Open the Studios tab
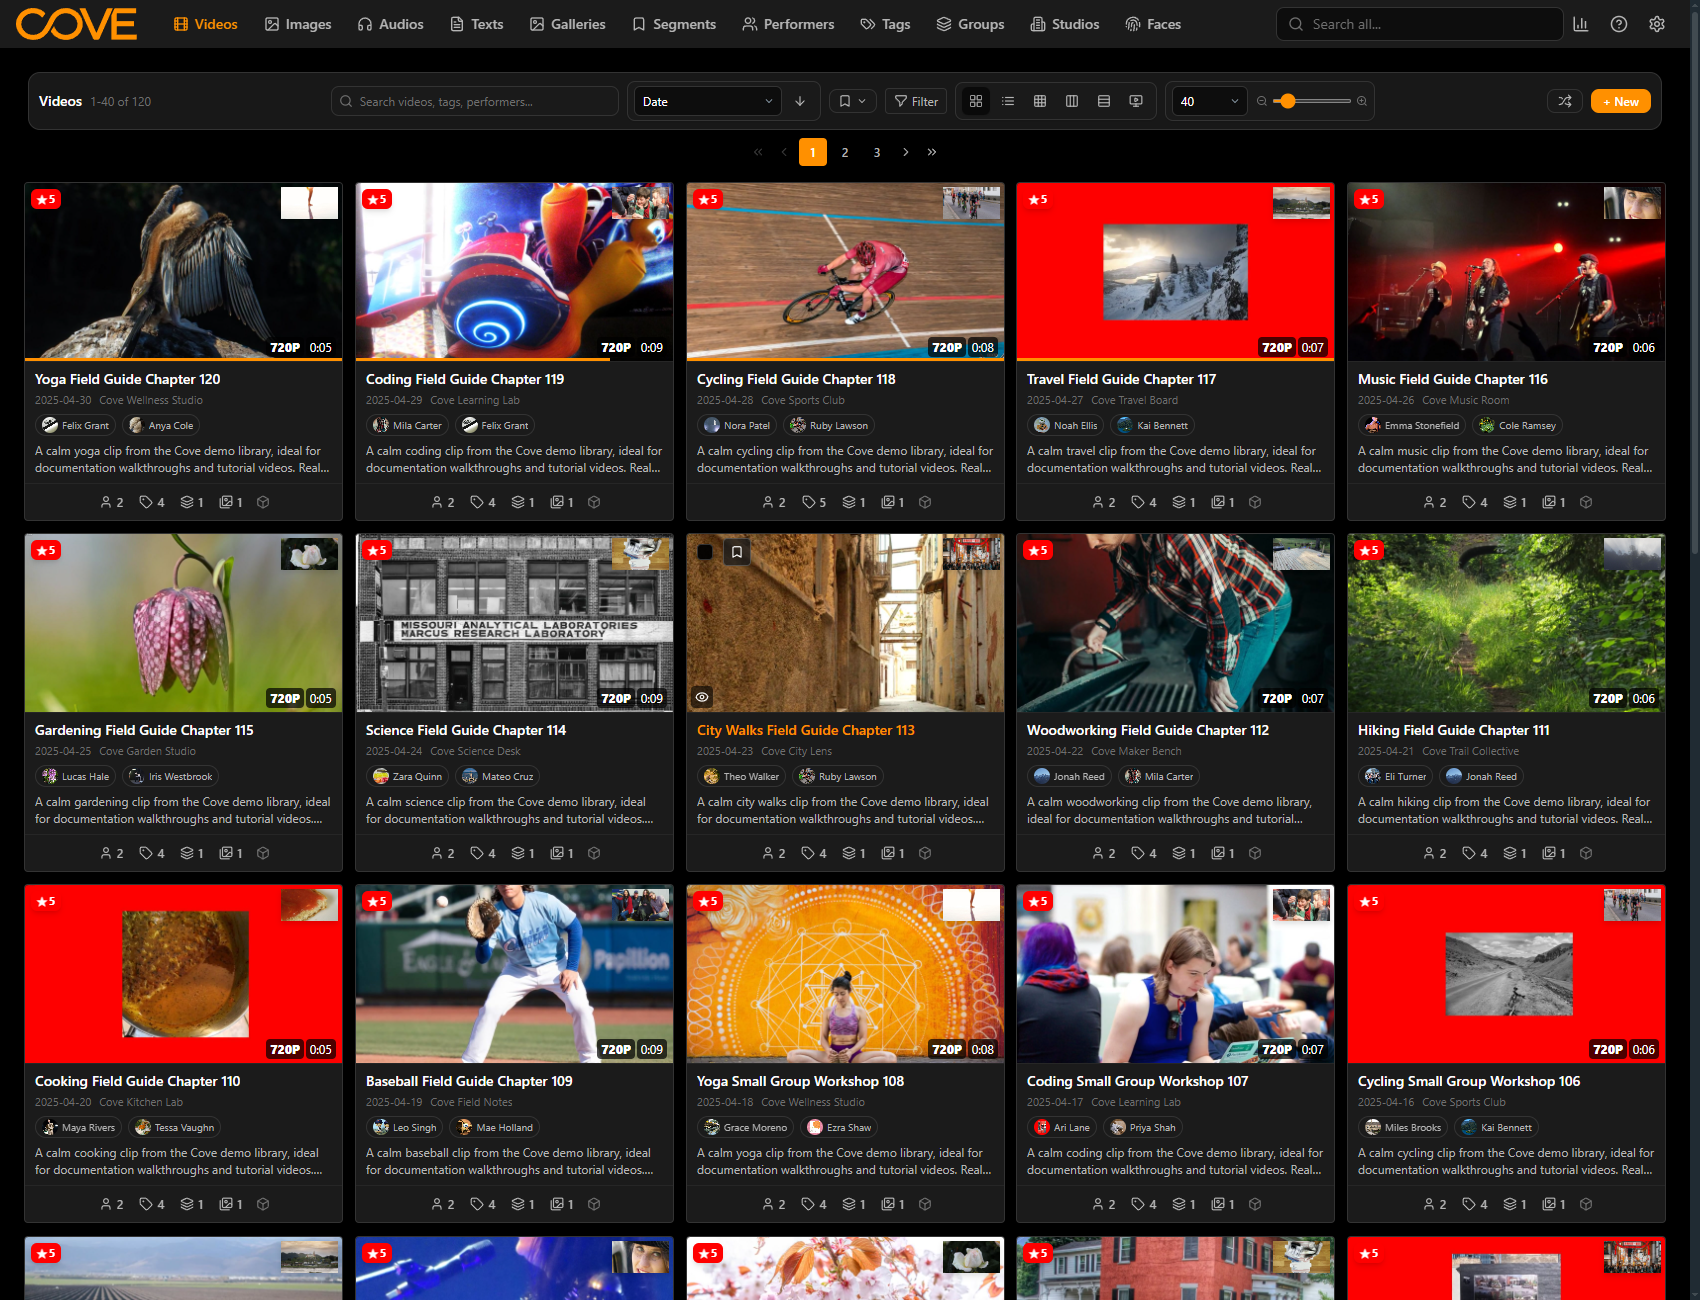Image resolution: width=1700 pixels, height=1300 pixels. pyautogui.click(x=1065, y=24)
